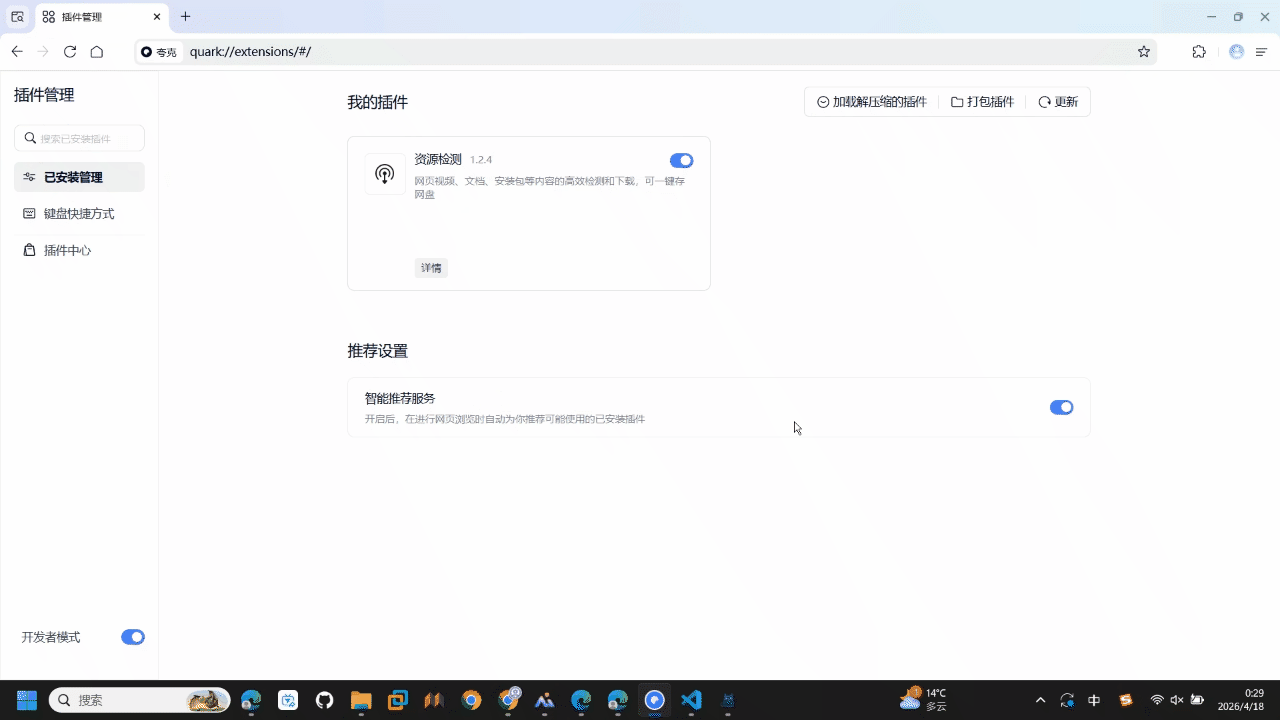Click the user profile avatar icon
This screenshot has width=1280, height=720.
1236,52
